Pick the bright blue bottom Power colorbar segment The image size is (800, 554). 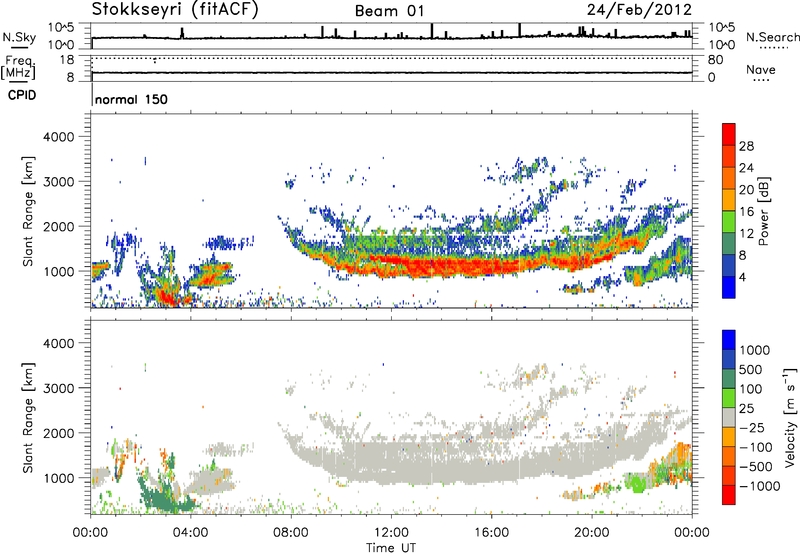tap(729, 287)
